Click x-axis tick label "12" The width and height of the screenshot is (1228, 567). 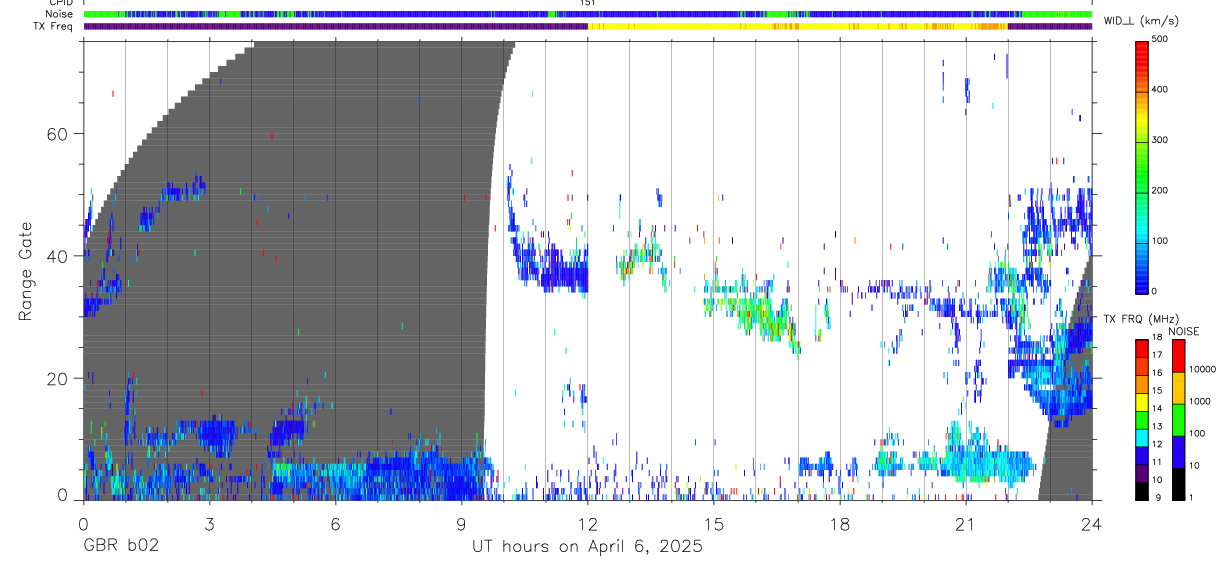(x=587, y=524)
